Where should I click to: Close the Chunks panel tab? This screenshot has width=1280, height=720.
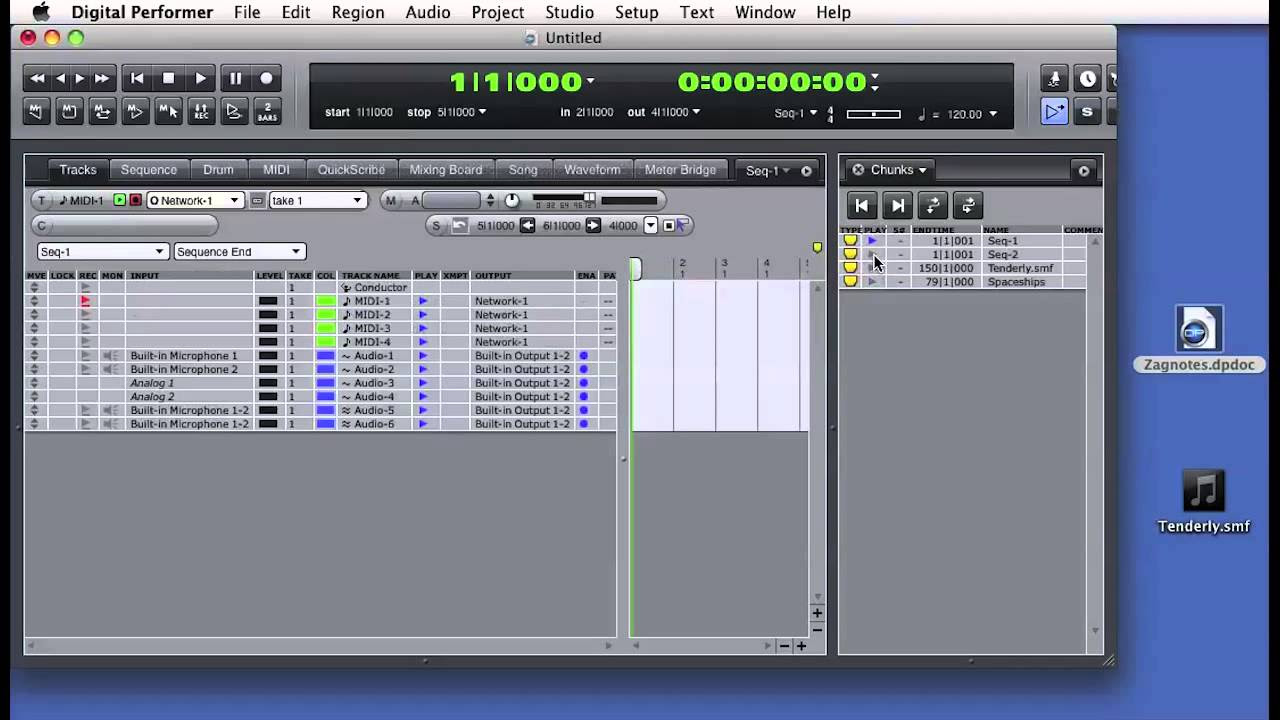coord(858,170)
